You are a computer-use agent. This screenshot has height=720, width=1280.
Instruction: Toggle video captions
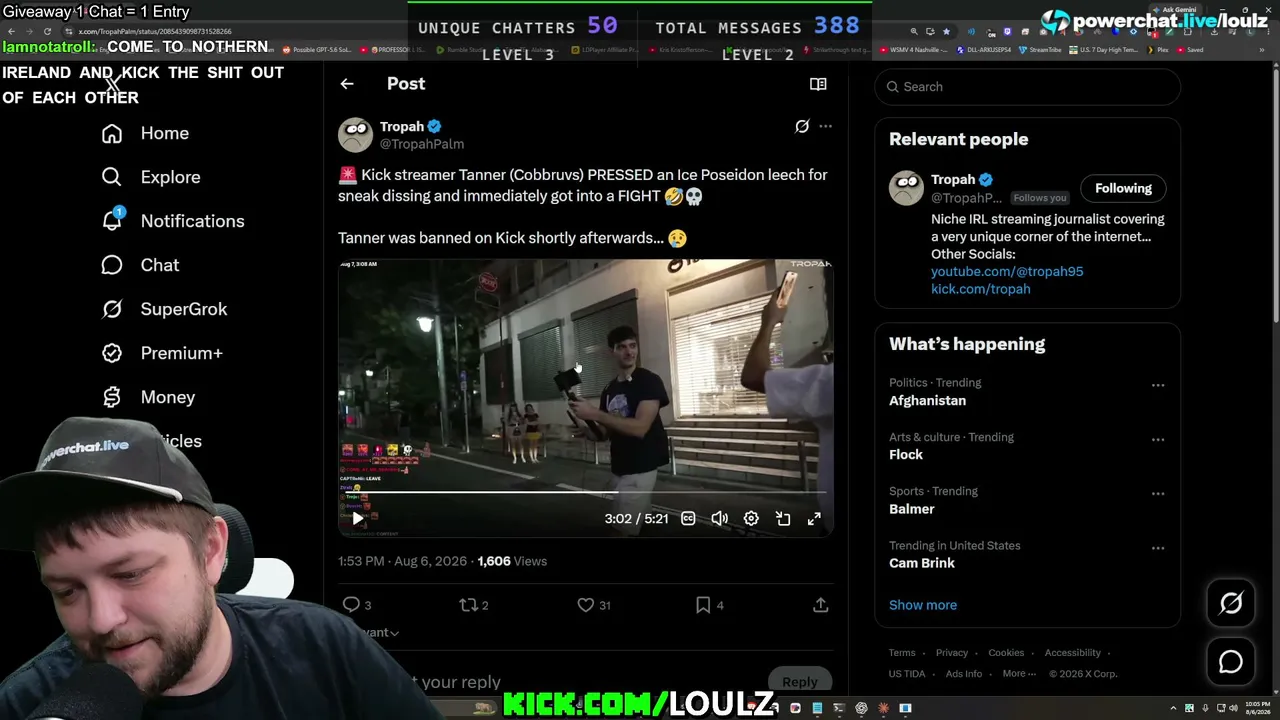point(688,518)
